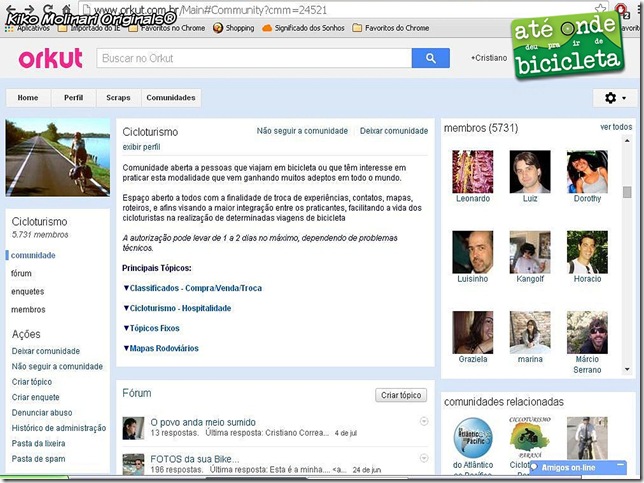Click the members list scroll-up arrow
Viewport: 644px width, 483px height.
point(627,141)
